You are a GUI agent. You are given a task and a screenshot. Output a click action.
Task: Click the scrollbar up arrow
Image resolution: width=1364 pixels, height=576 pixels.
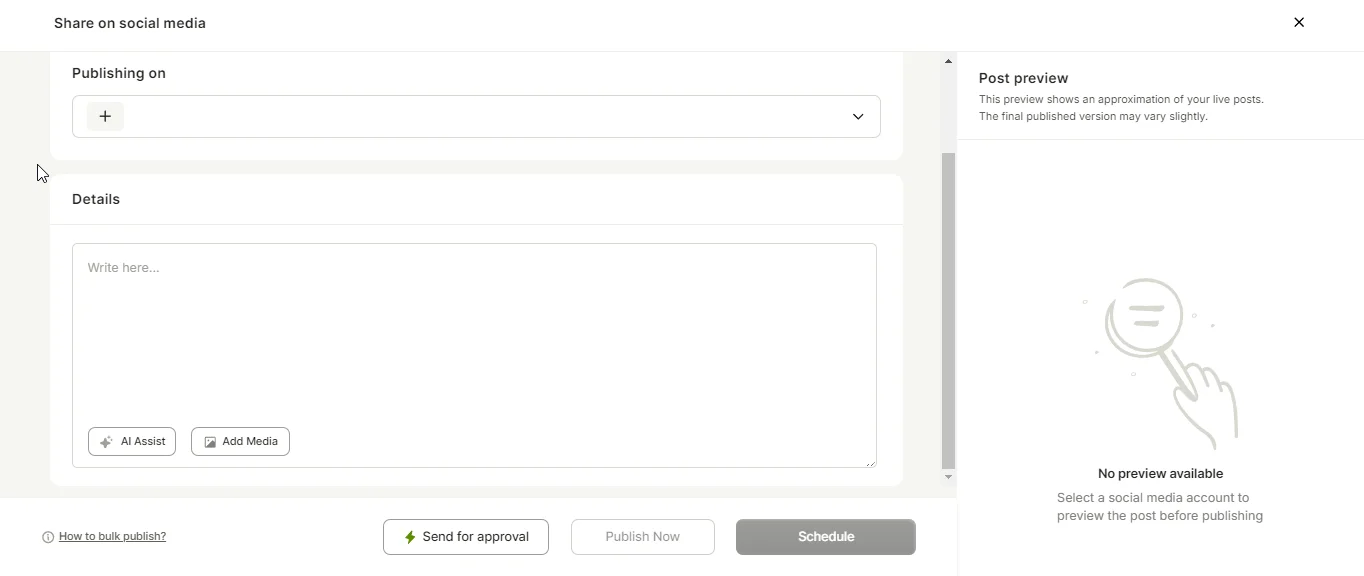[x=948, y=62]
